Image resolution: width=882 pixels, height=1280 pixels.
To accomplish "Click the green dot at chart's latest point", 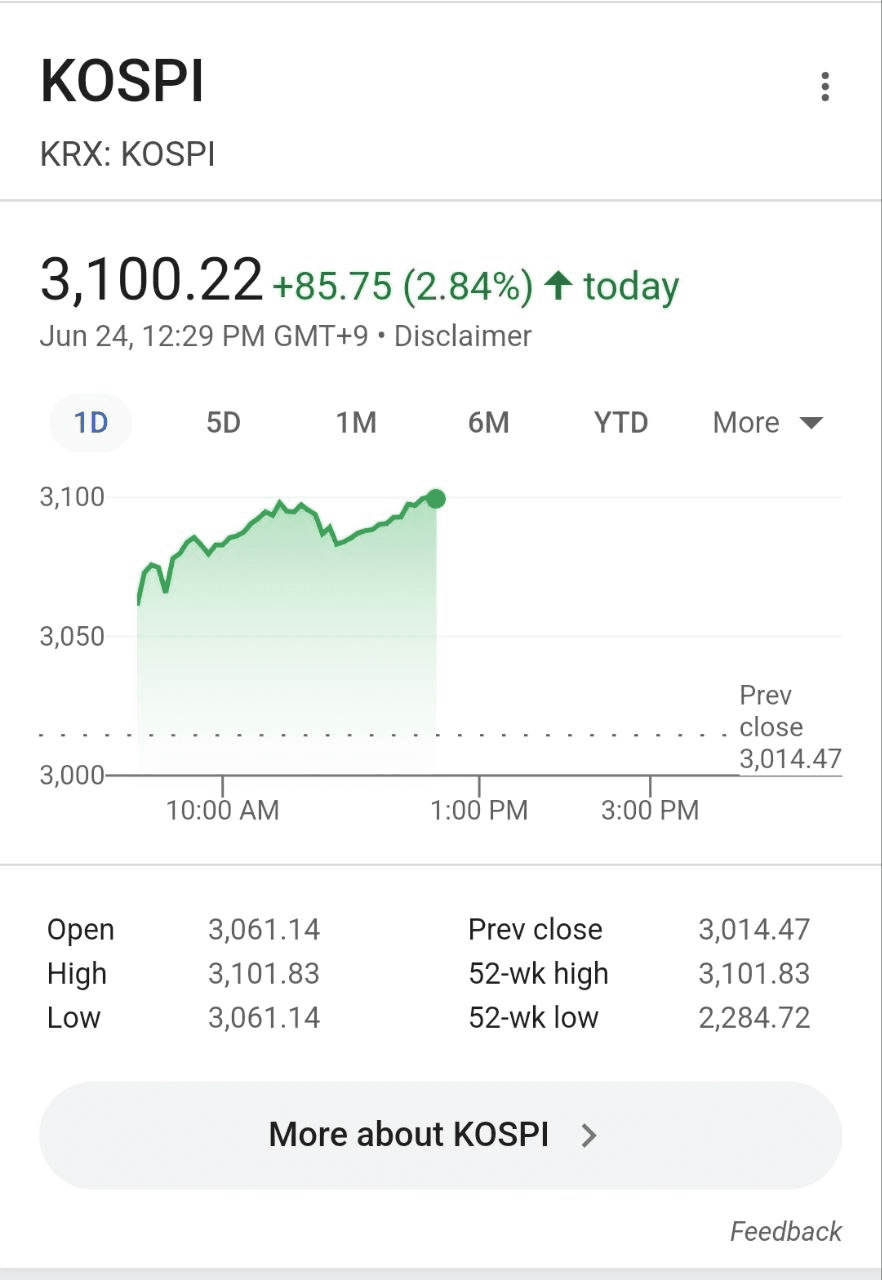I will tap(436, 498).
